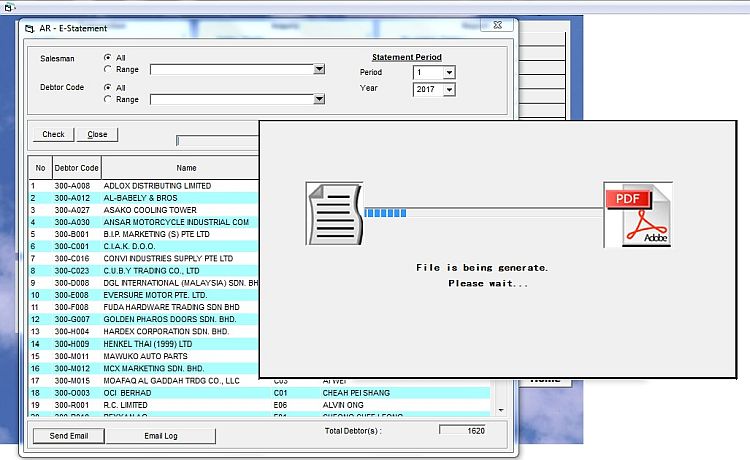750x460 pixels.
Task: Open the Salesman range dropdown
Action: [319, 70]
